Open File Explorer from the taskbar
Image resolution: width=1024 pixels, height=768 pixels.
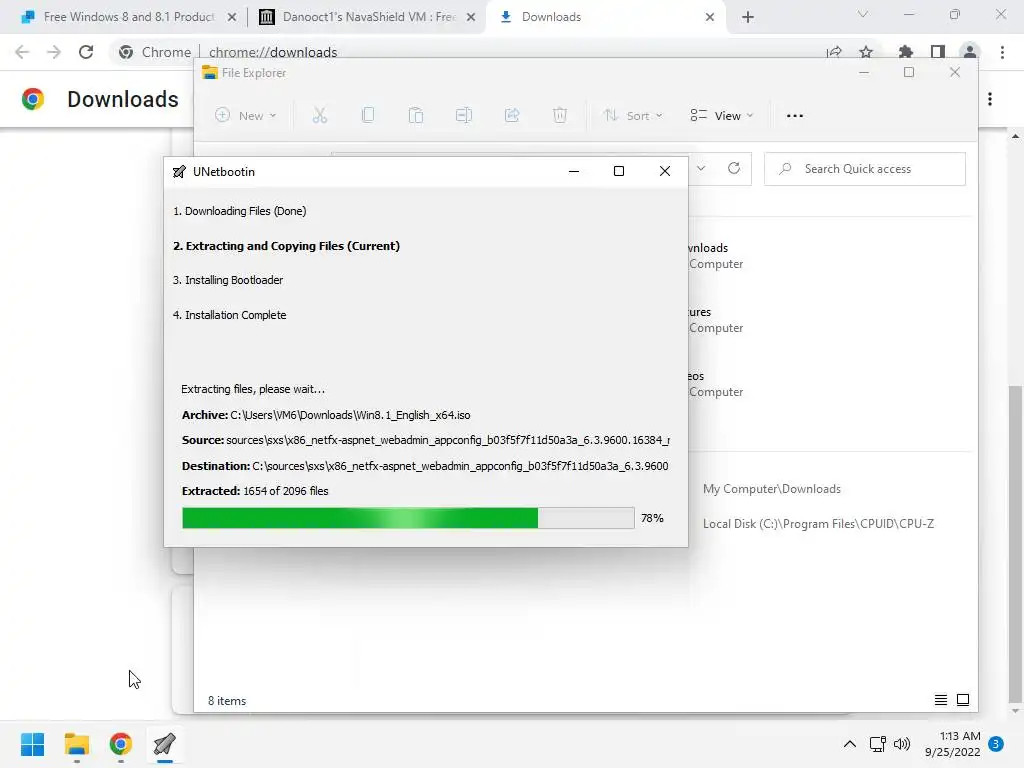coord(76,744)
